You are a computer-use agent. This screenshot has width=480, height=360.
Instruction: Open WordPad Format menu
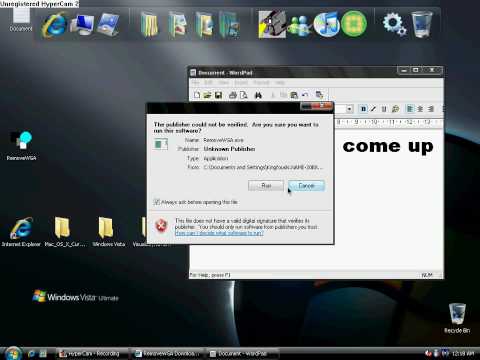261,82
